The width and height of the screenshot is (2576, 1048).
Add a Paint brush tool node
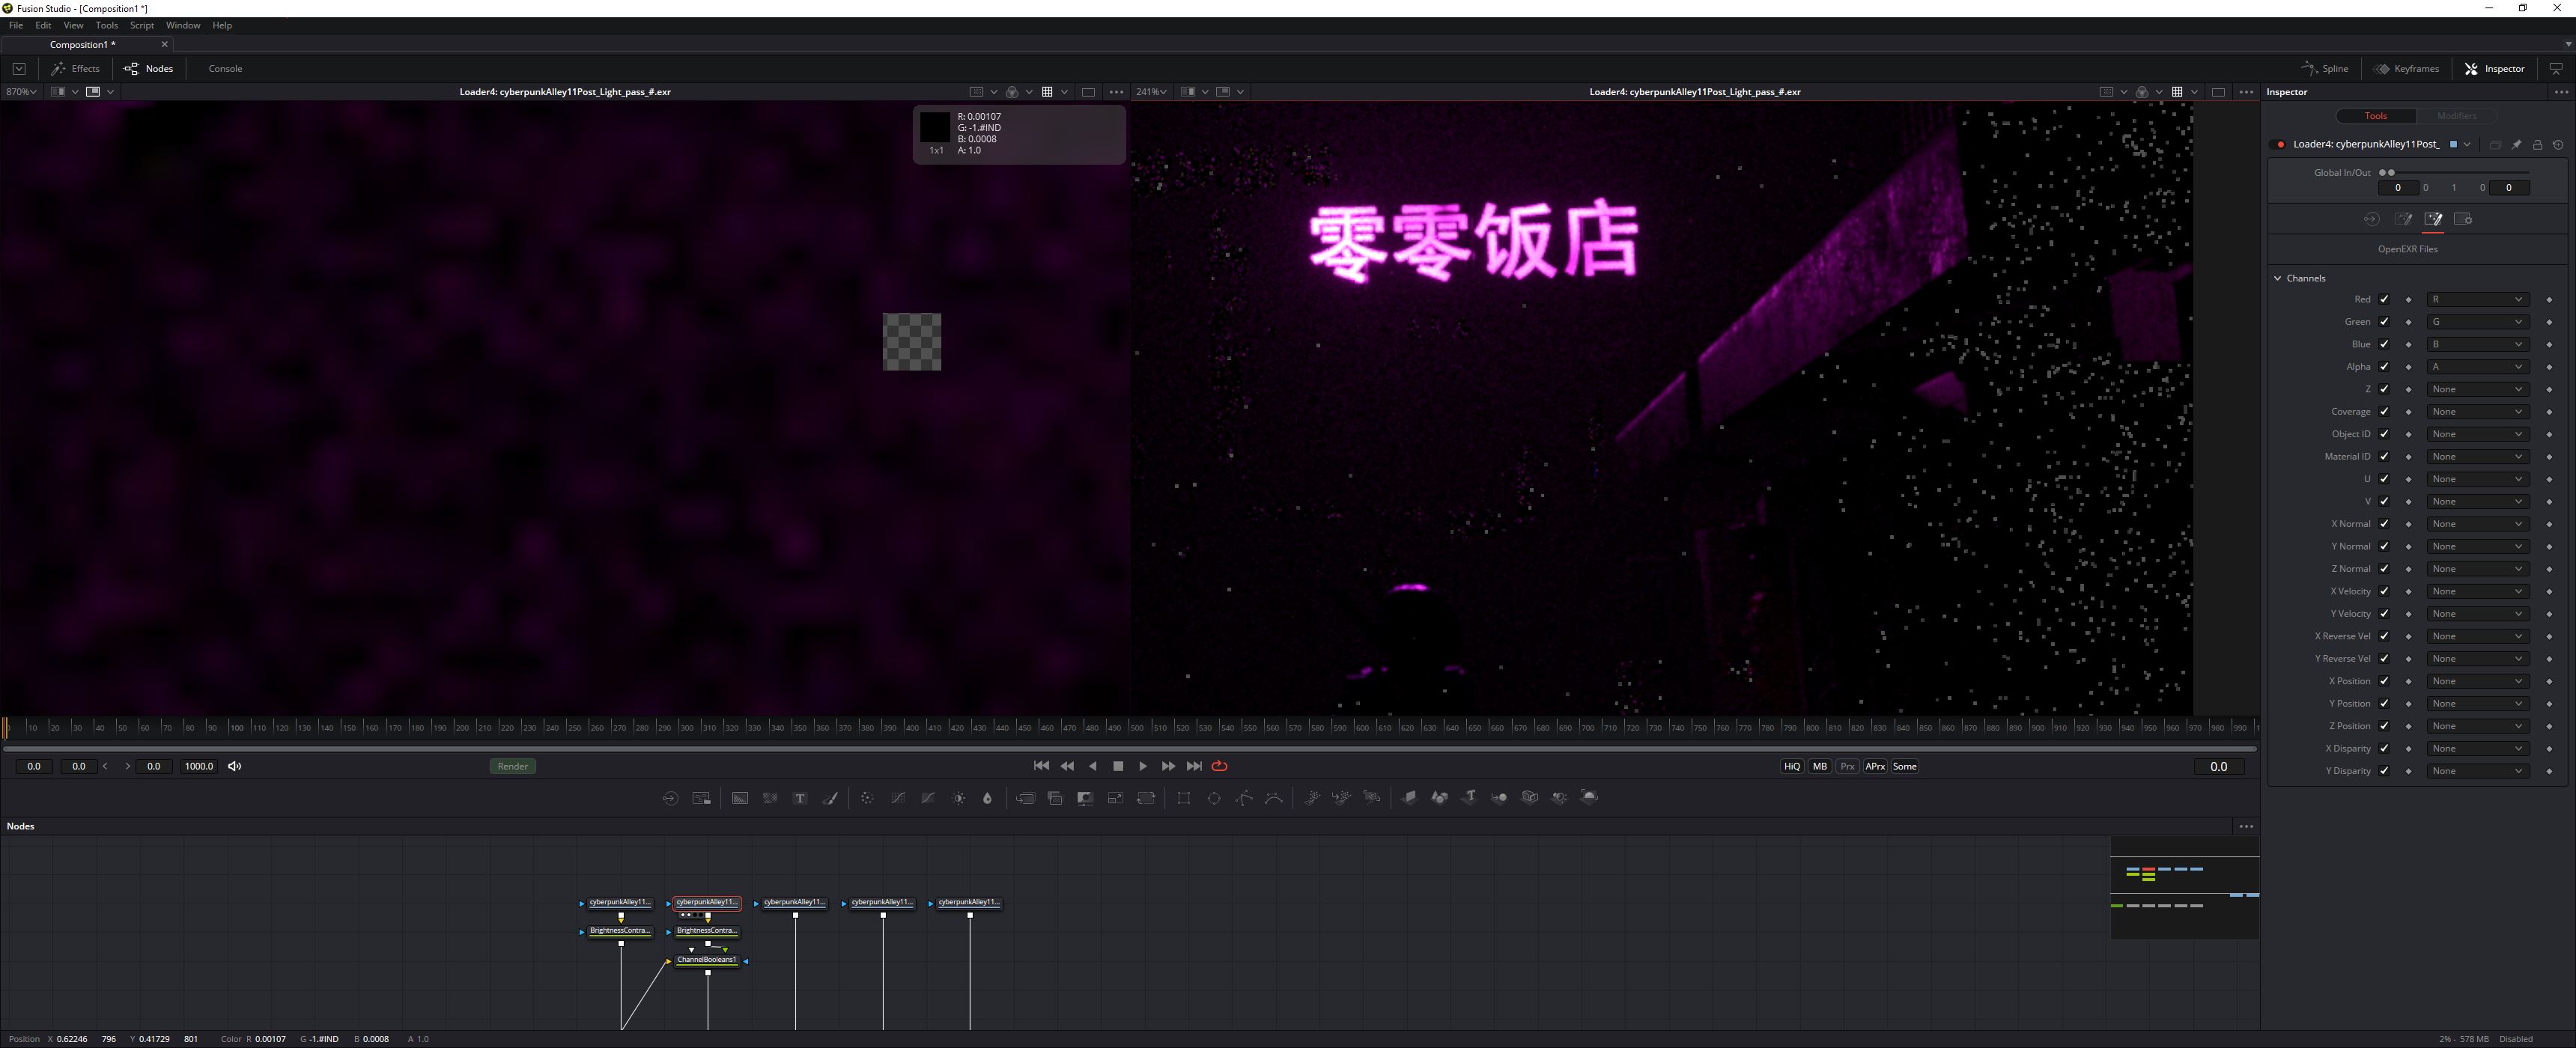(x=830, y=798)
